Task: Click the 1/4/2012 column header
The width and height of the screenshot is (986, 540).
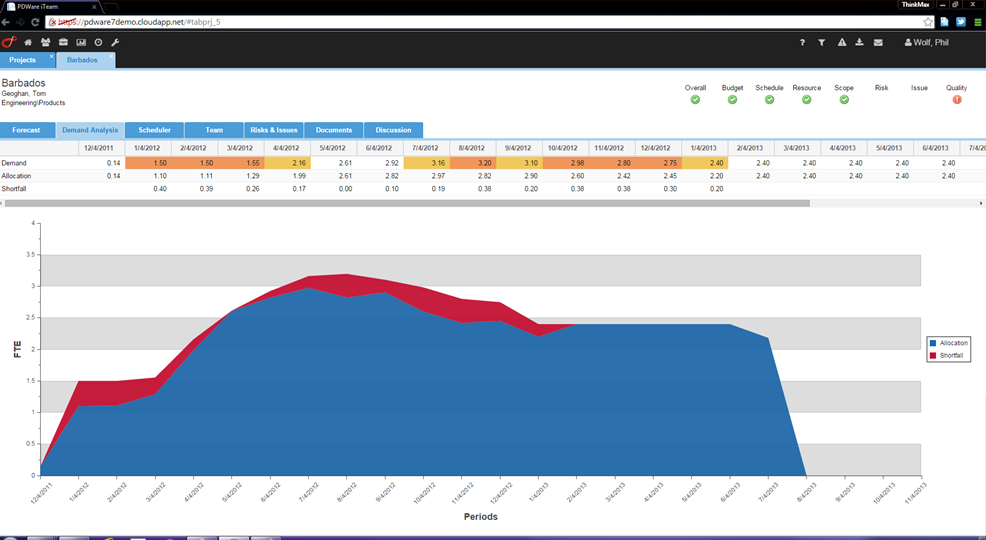Action: [148, 148]
